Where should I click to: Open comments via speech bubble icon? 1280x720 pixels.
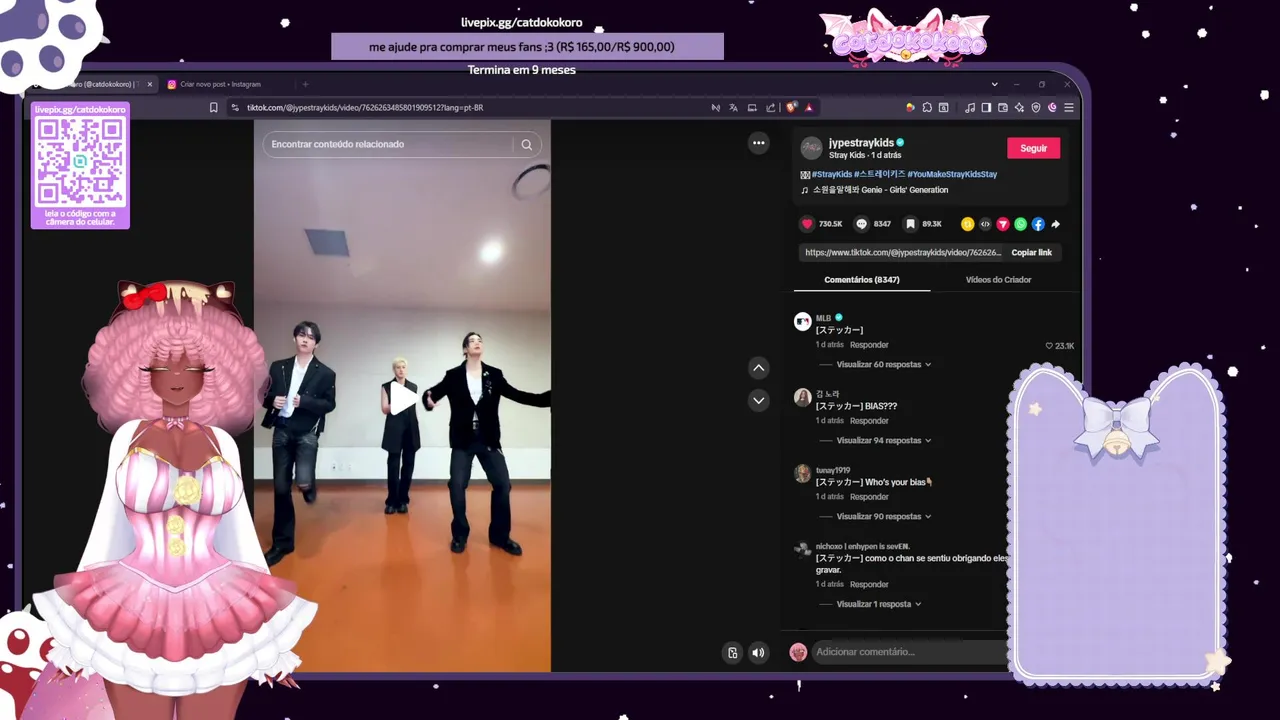(862, 224)
